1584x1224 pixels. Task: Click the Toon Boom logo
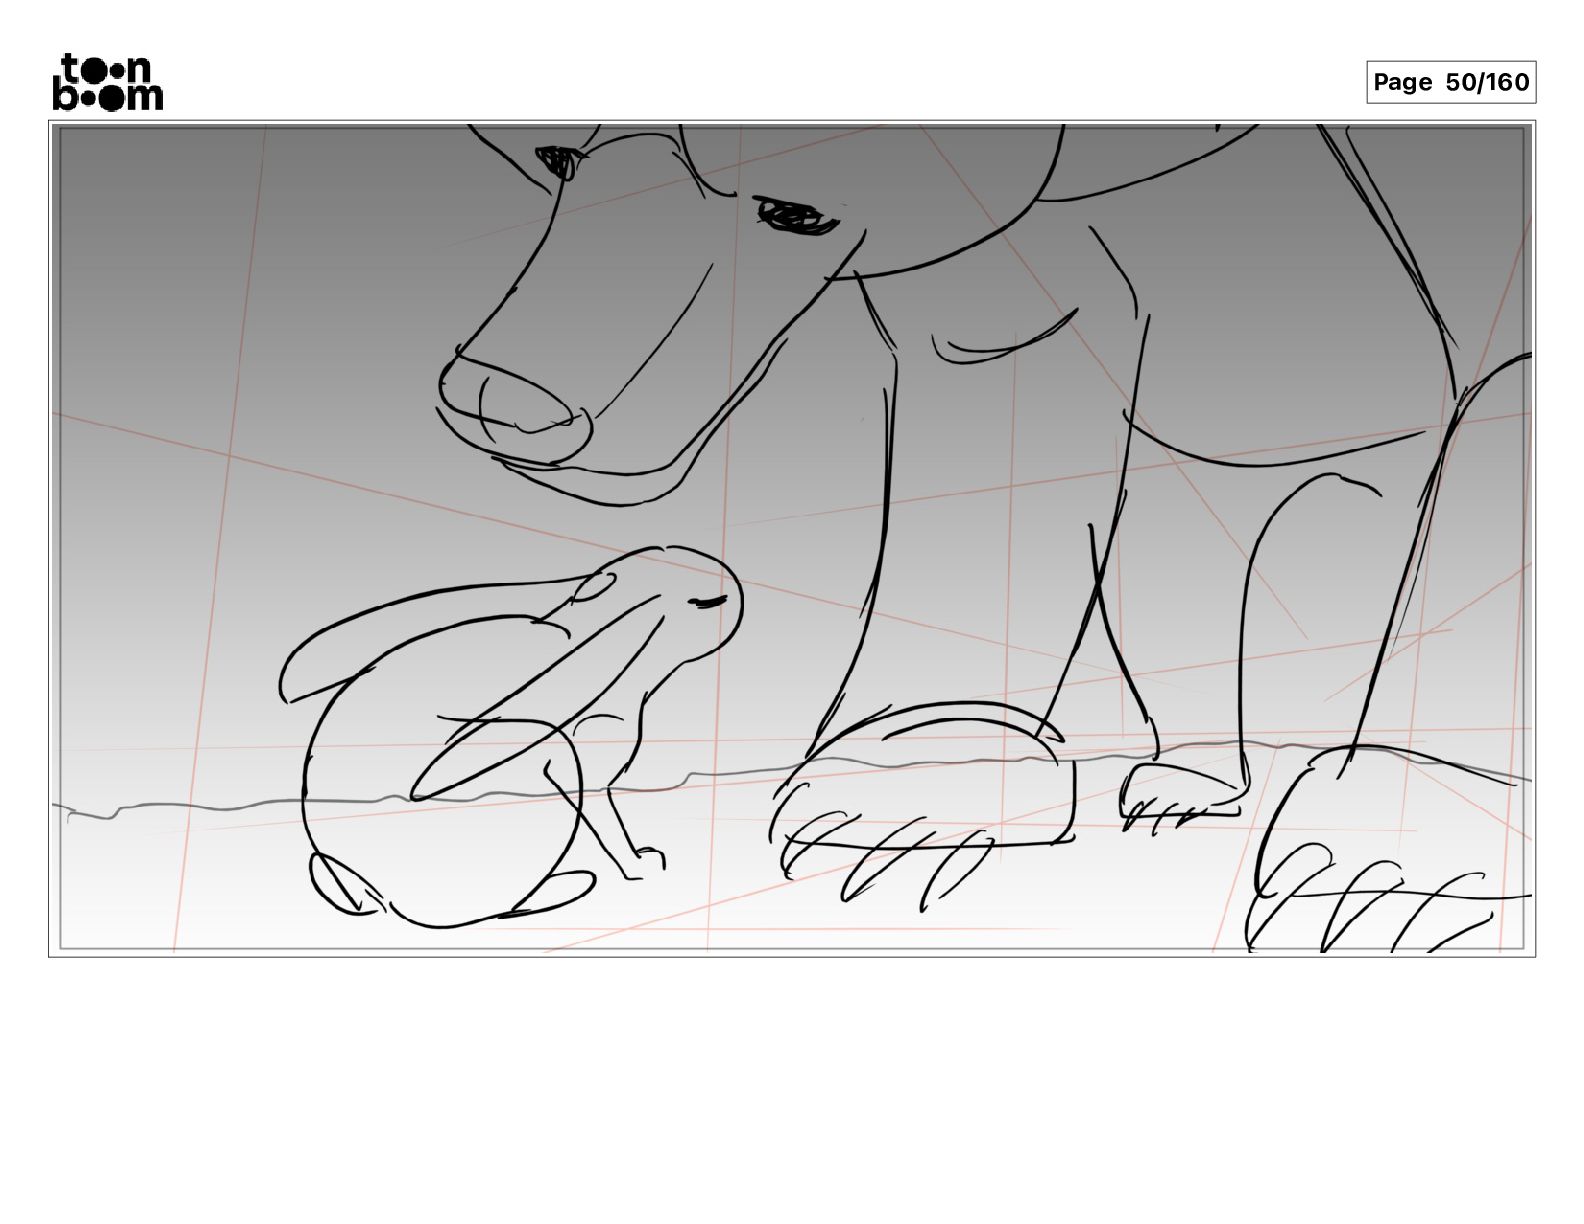(107, 82)
